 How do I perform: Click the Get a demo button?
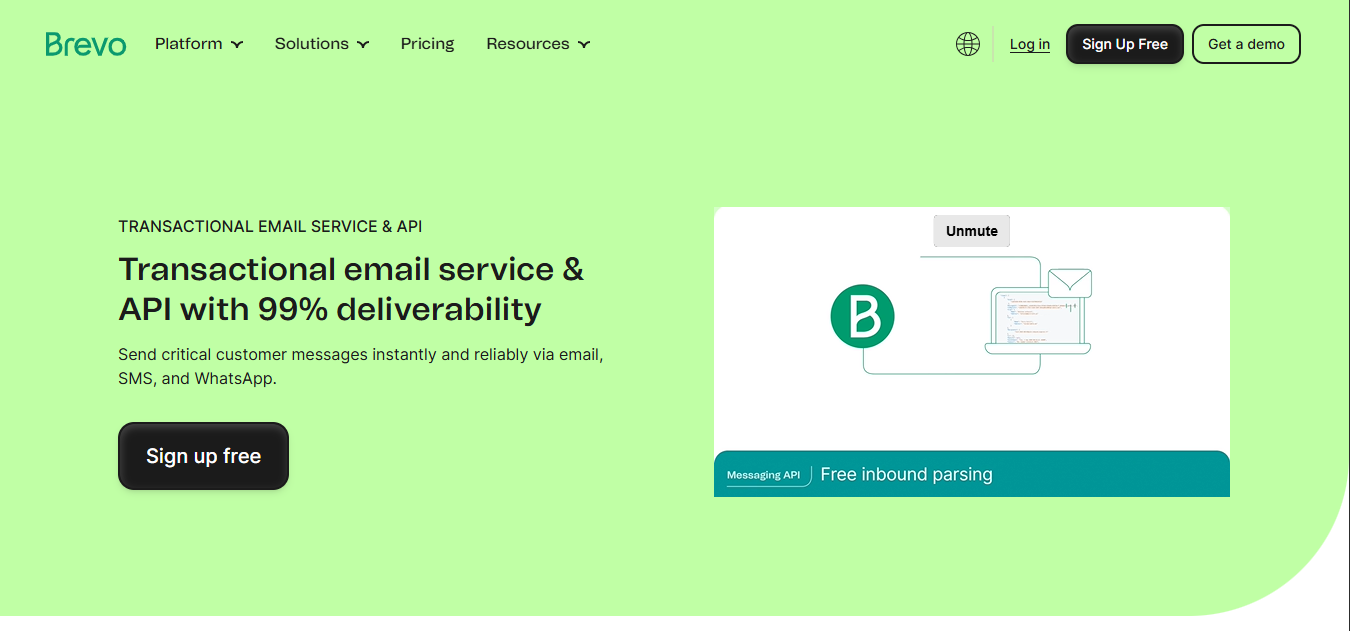click(1246, 44)
